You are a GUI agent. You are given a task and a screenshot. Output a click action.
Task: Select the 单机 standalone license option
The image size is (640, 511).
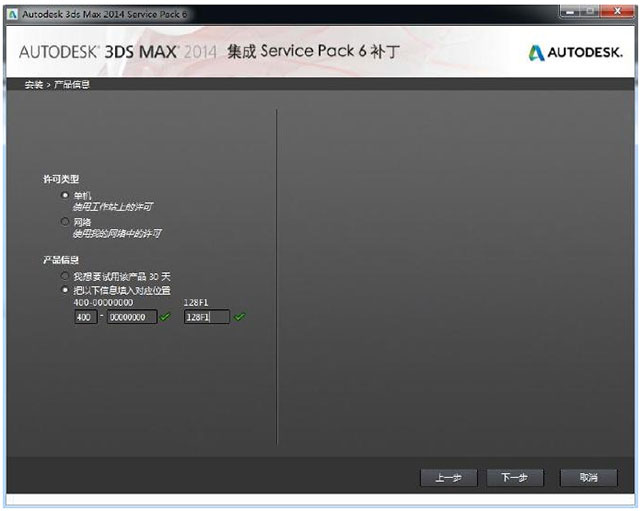pyautogui.click(x=66, y=195)
